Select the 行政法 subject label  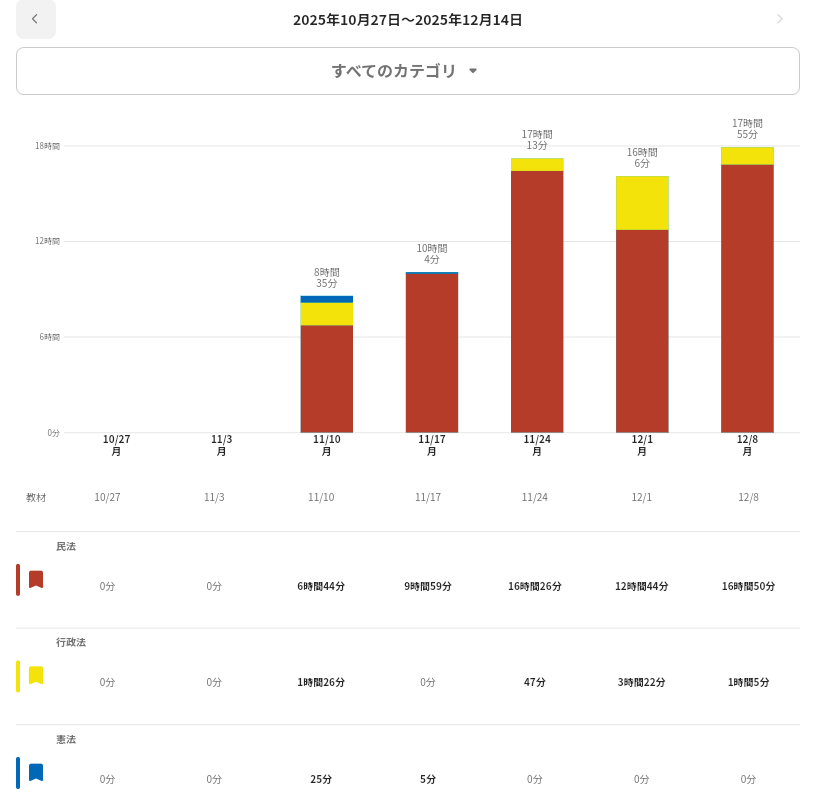click(71, 643)
